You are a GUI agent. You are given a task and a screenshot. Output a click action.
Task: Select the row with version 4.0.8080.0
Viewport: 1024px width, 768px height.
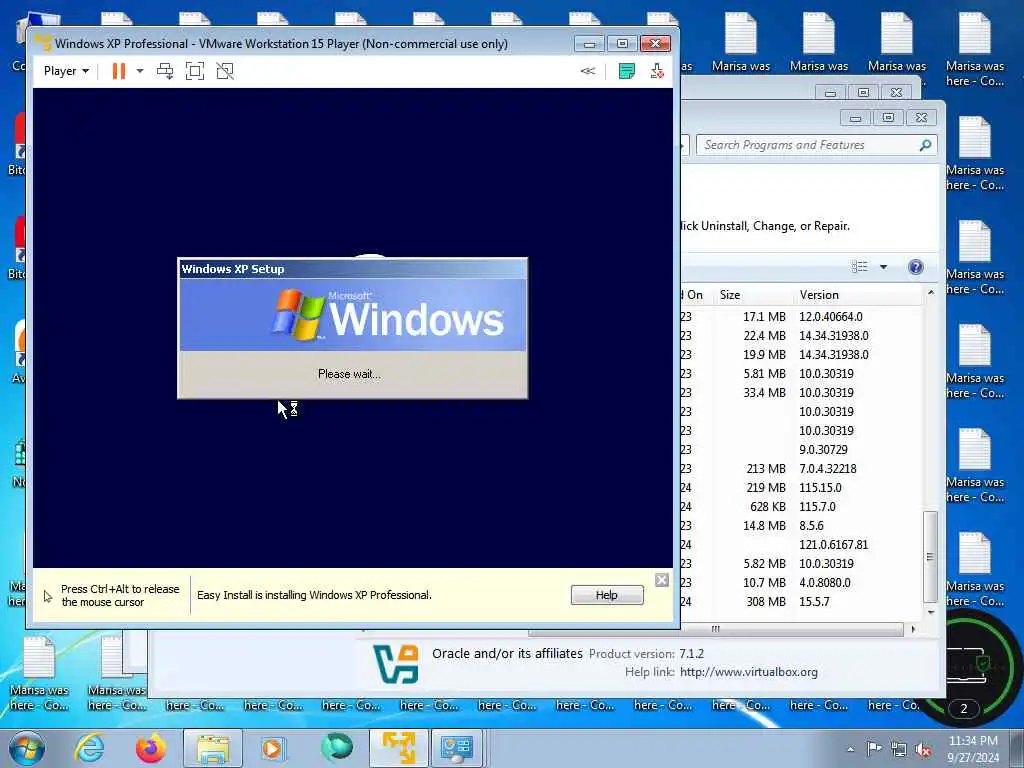[801, 582]
